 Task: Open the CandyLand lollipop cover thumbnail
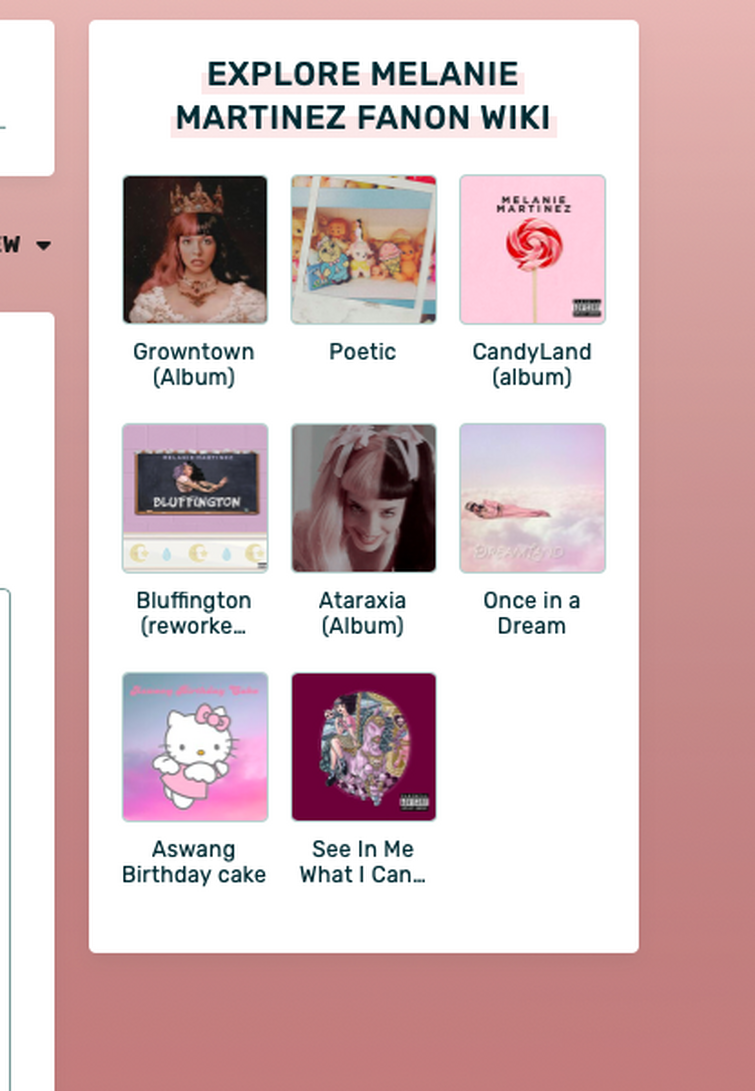(x=532, y=249)
